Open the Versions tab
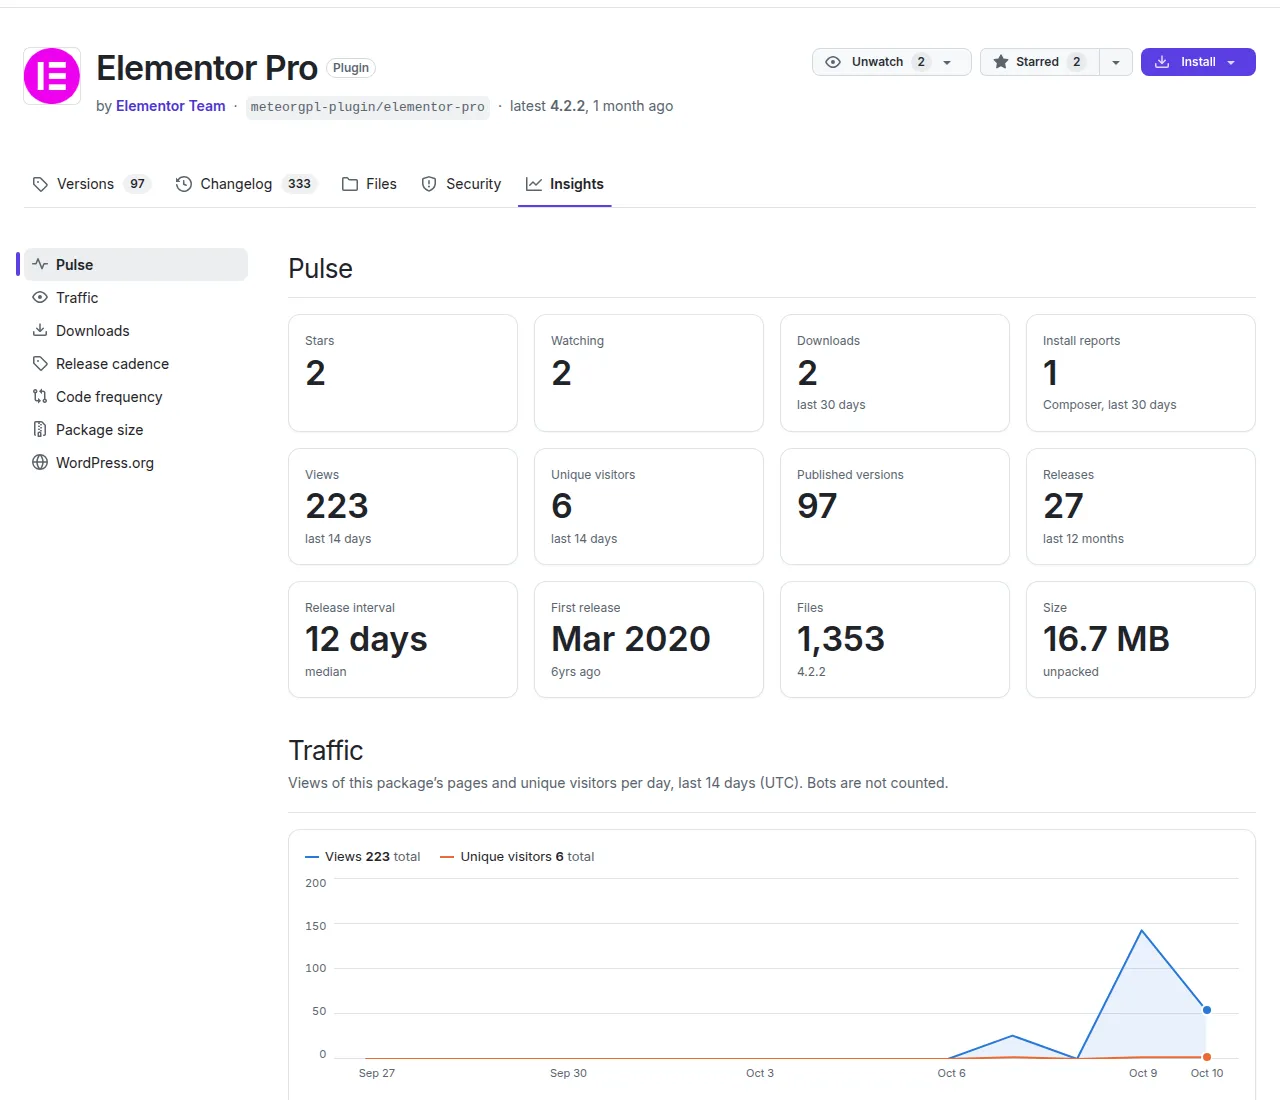This screenshot has height=1100, width=1280. coord(91,184)
